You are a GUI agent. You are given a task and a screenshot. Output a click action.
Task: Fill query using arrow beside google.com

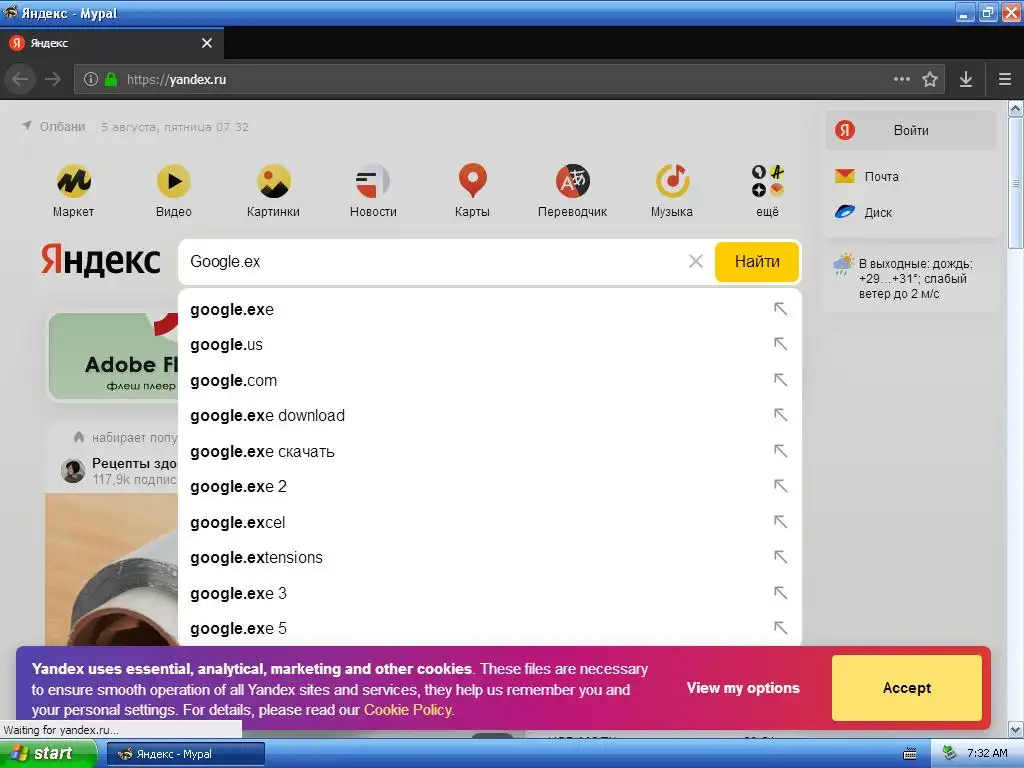click(x=780, y=379)
